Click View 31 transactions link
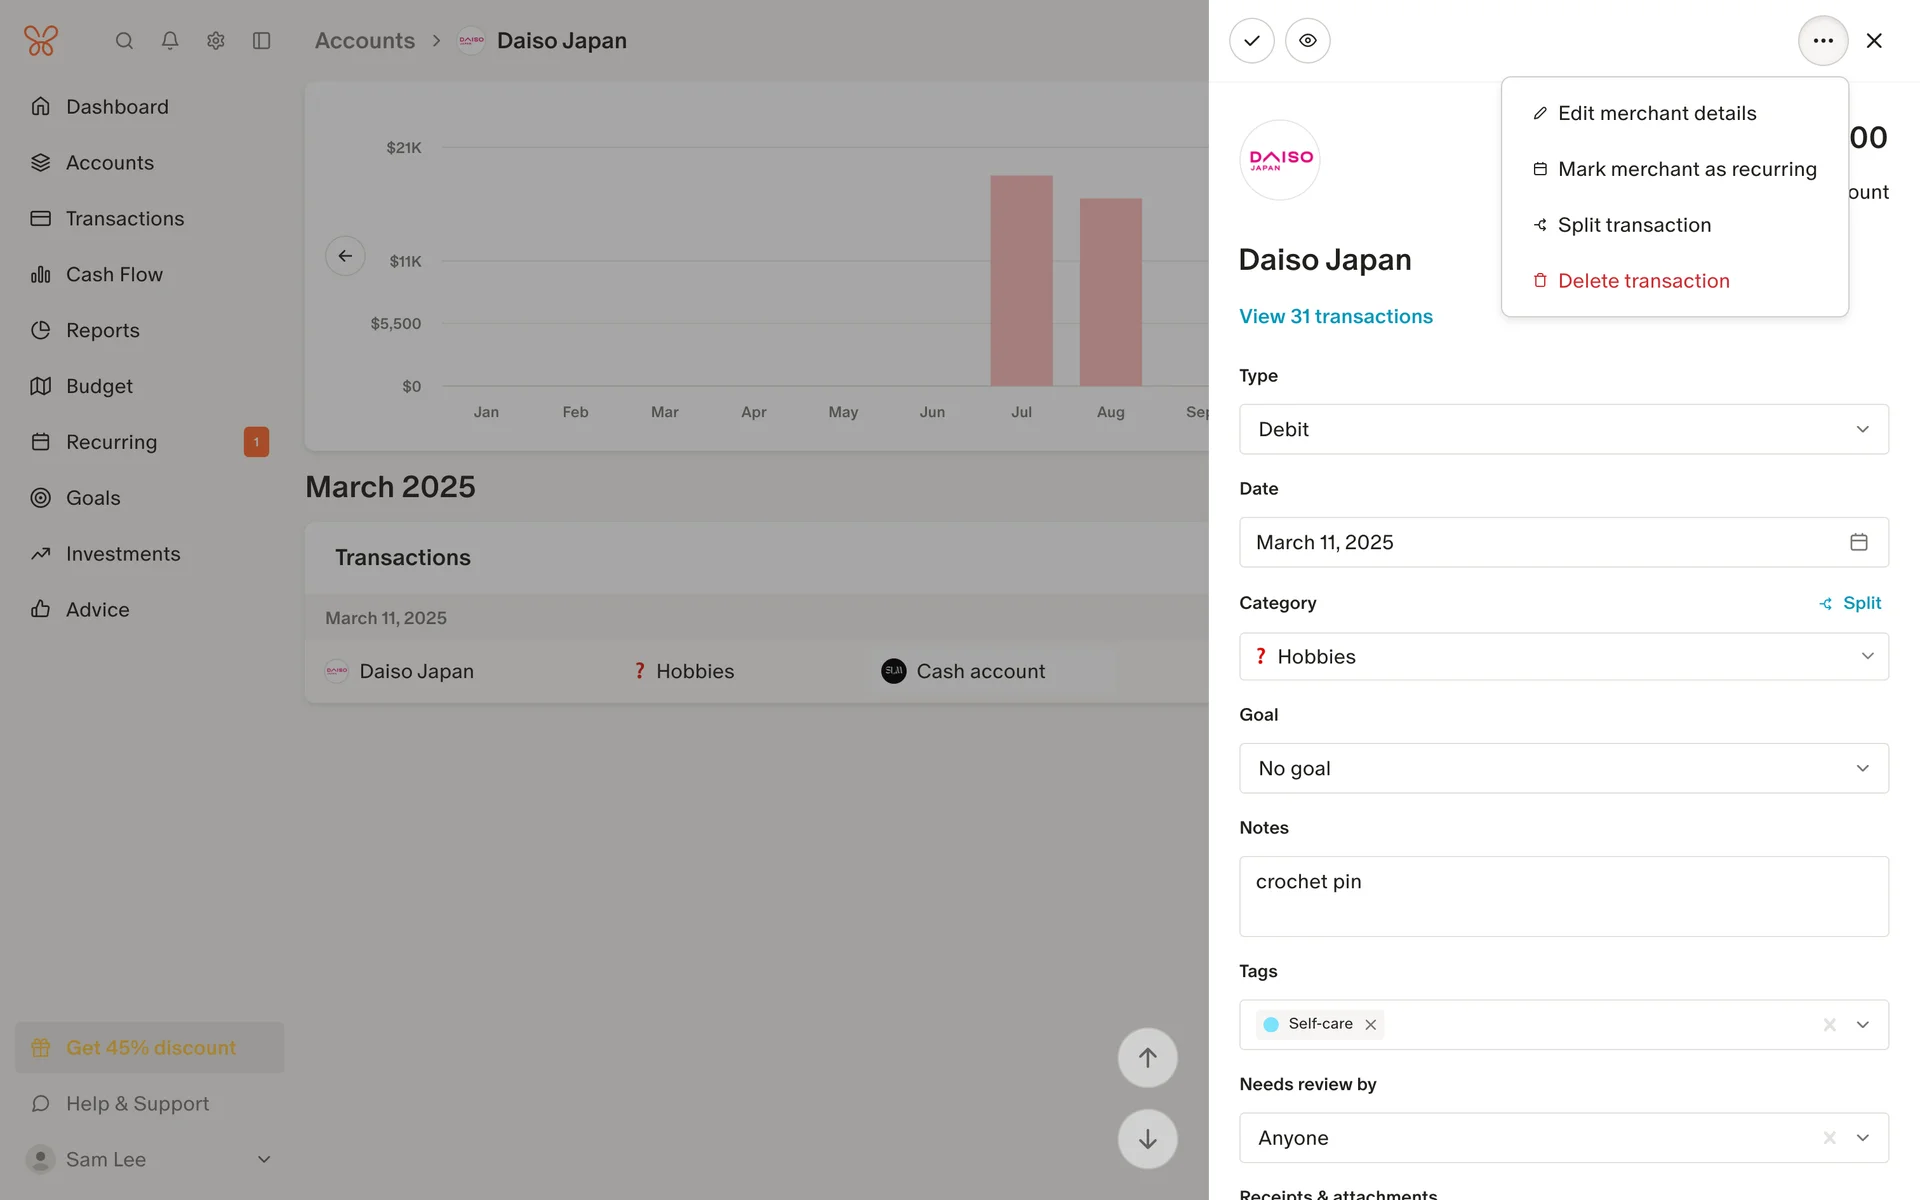Image resolution: width=1920 pixels, height=1200 pixels. [x=1335, y=317]
